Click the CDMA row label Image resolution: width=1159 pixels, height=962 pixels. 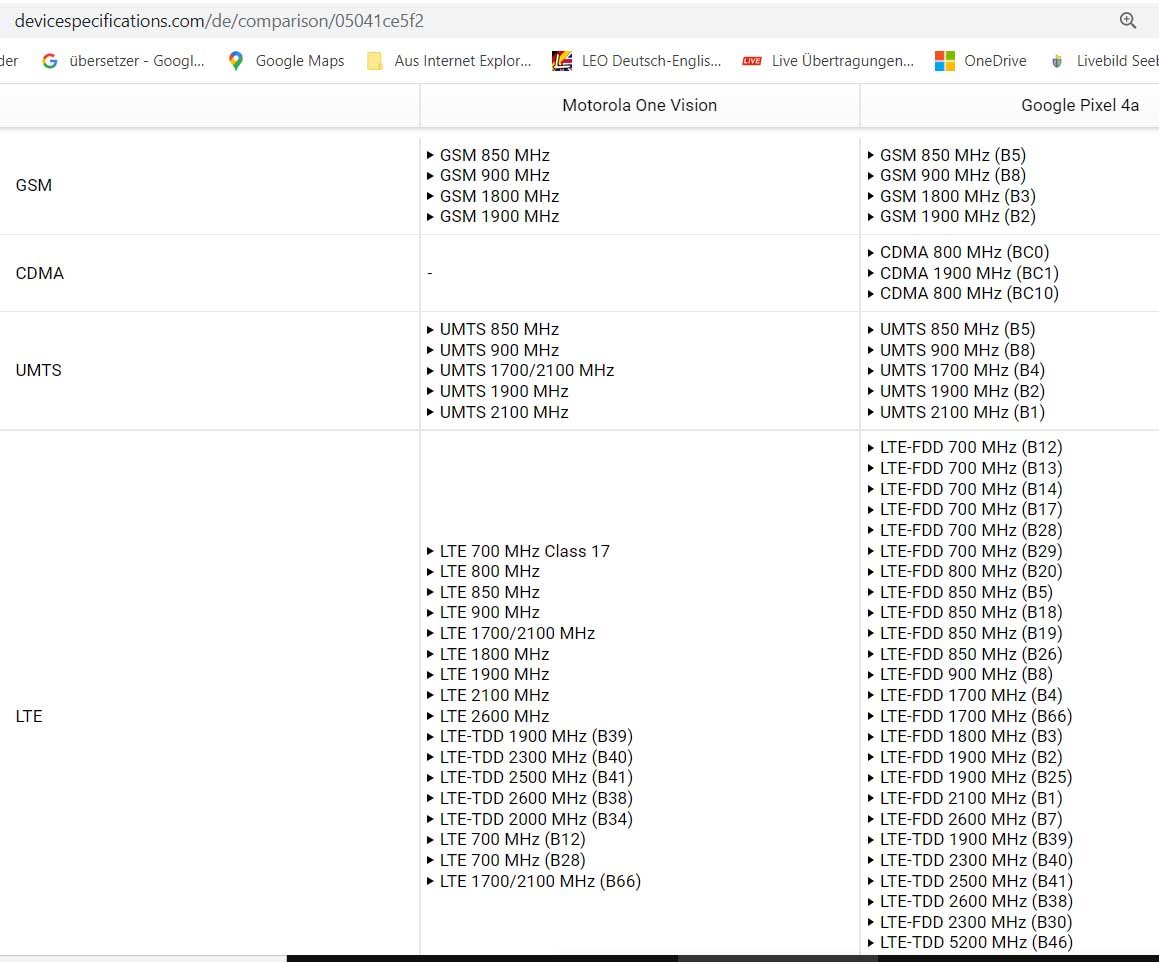click(40, 273)
